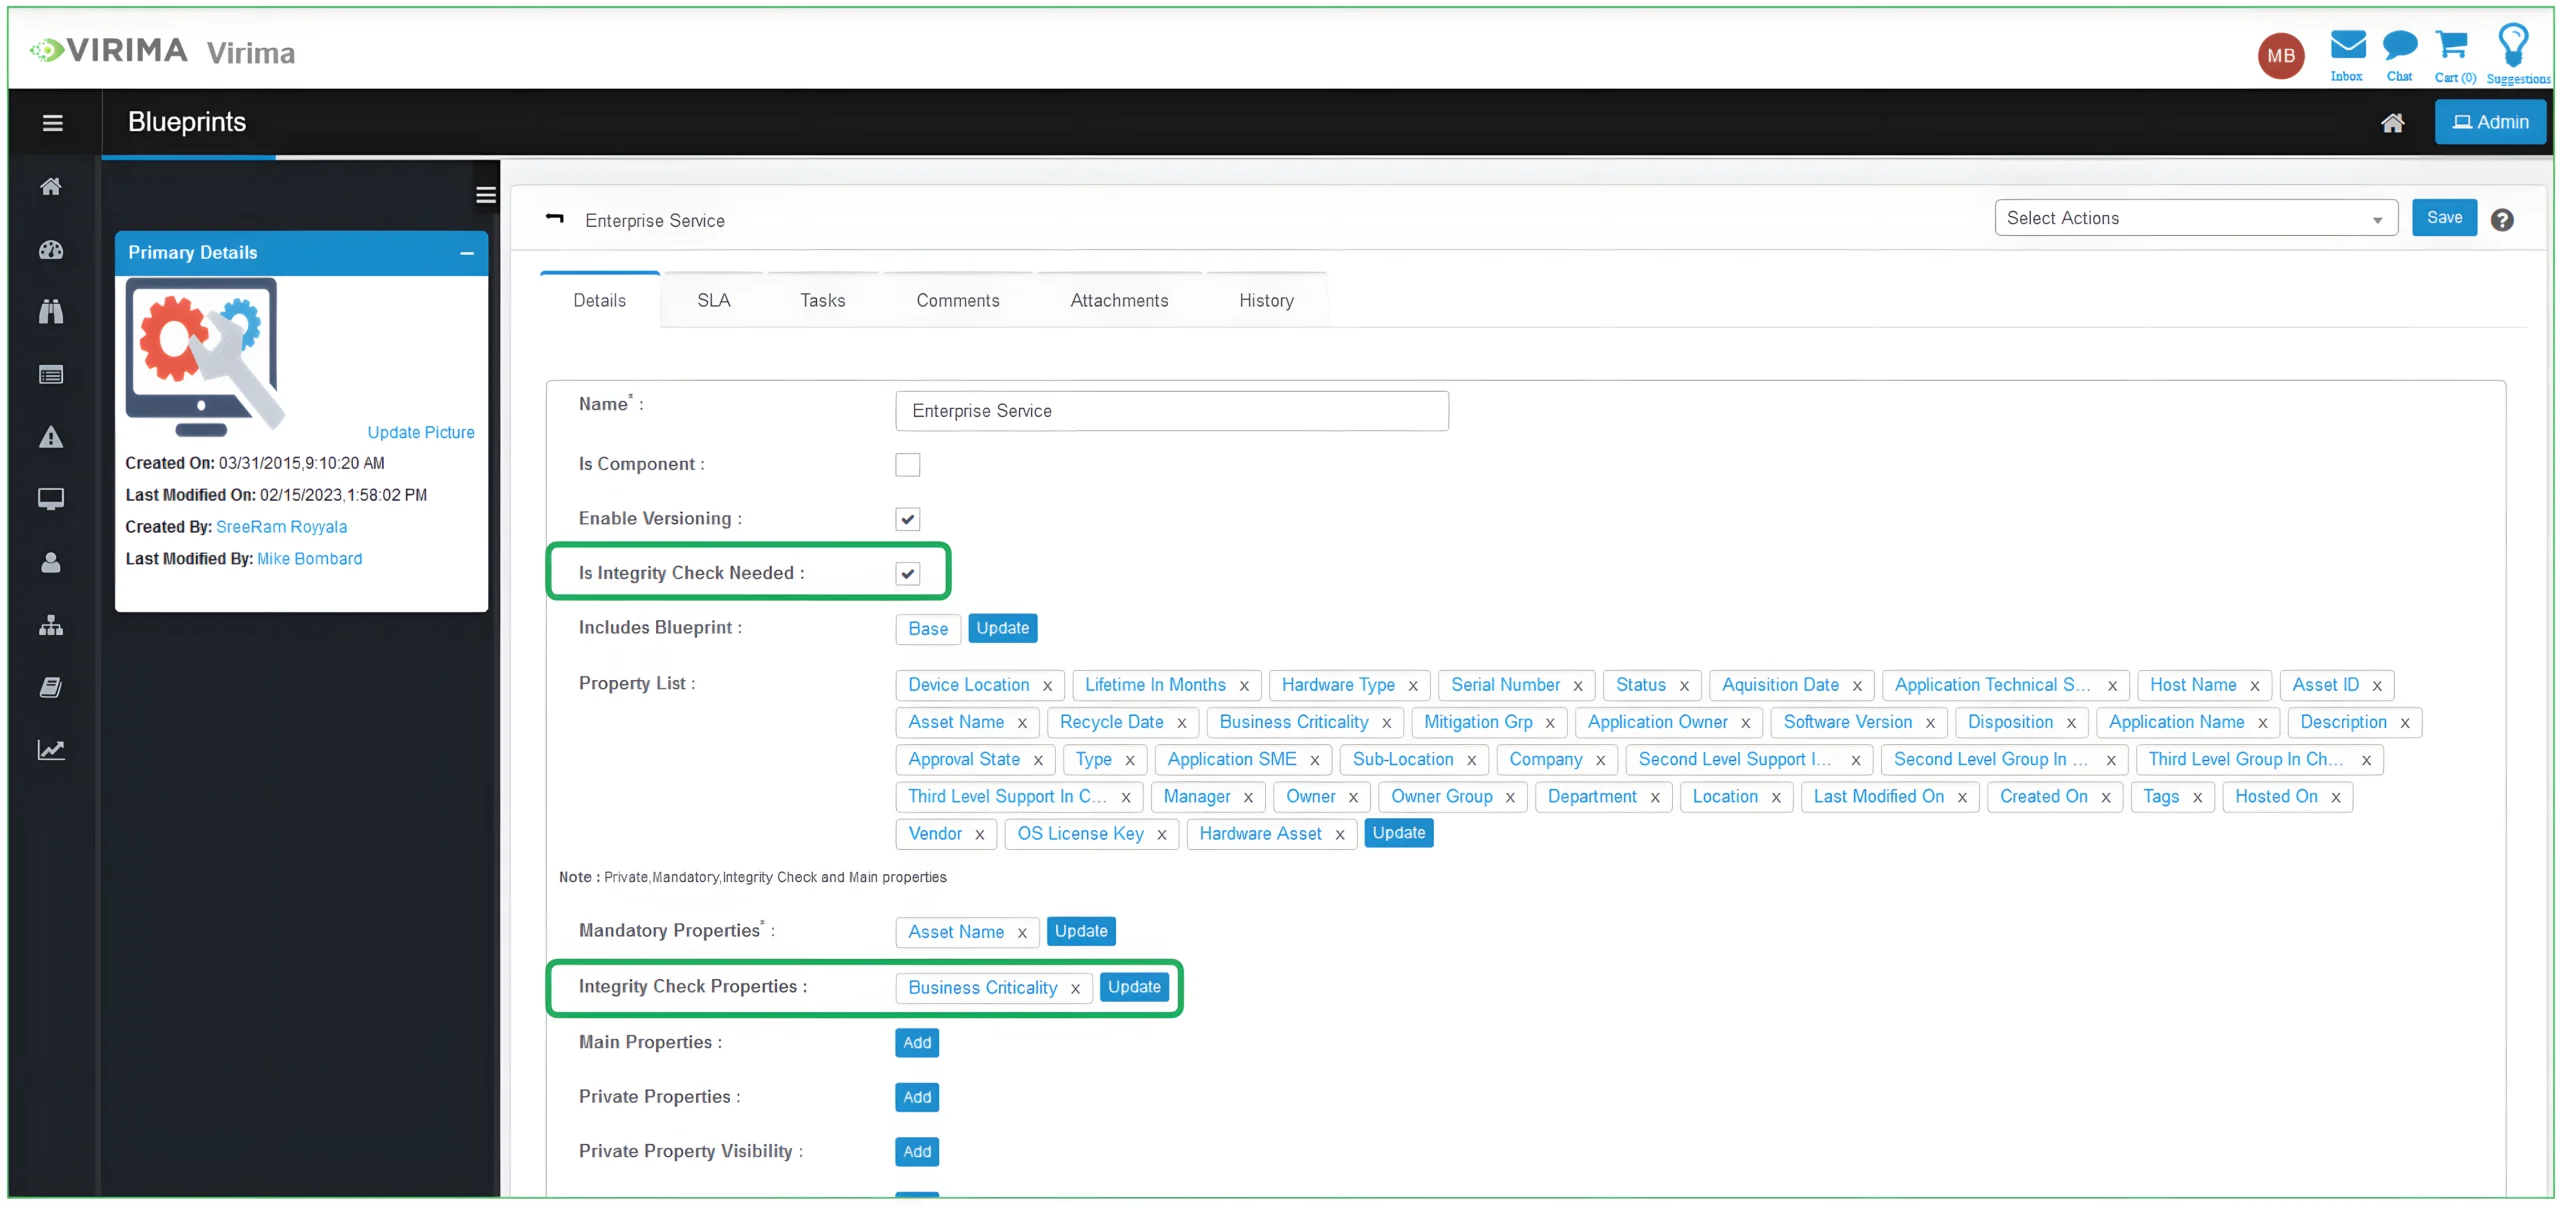Viewport: 2560px width, 1205px height.
Task: View the Suggestions lightbulb icon
Action: tap(2515, 46)
